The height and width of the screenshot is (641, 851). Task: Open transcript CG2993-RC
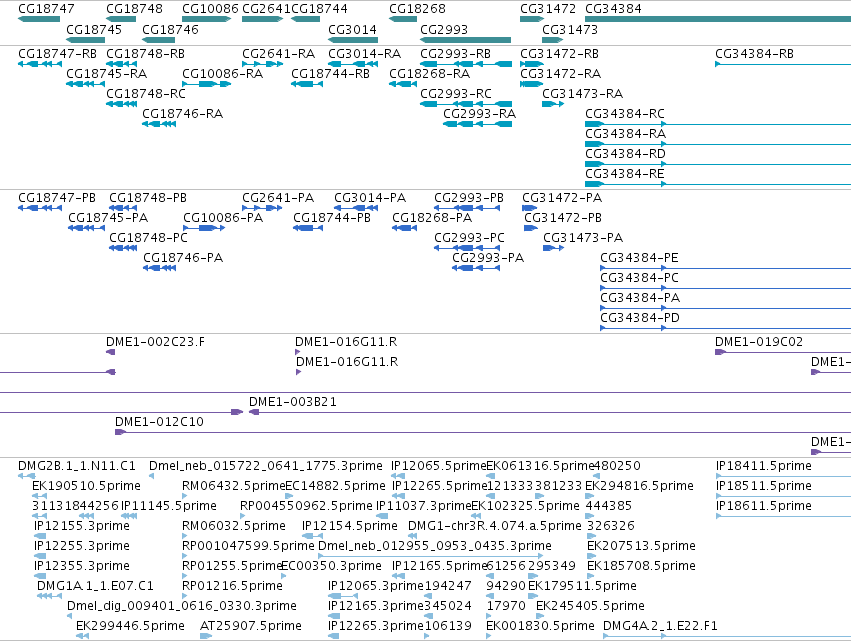456,93
